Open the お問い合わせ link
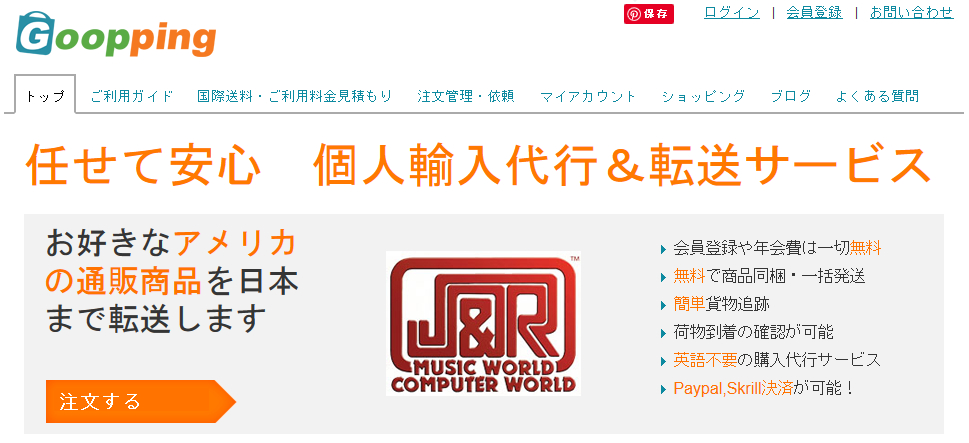This screenshot has height=443, width=969. coord(912,12)
